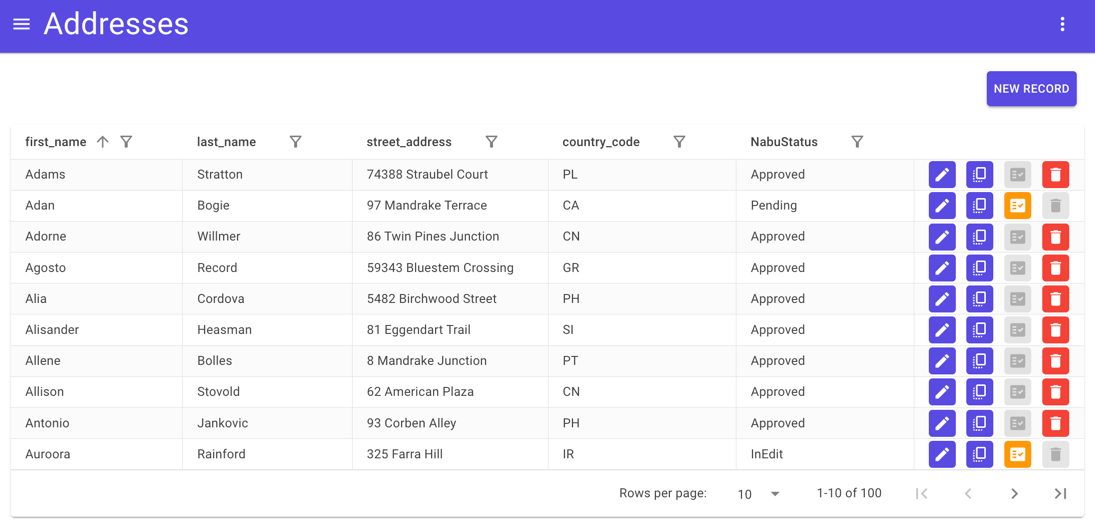Viewport: 1095px width, 529px height.
Task: Click the last_name column header
Action: 226,142
